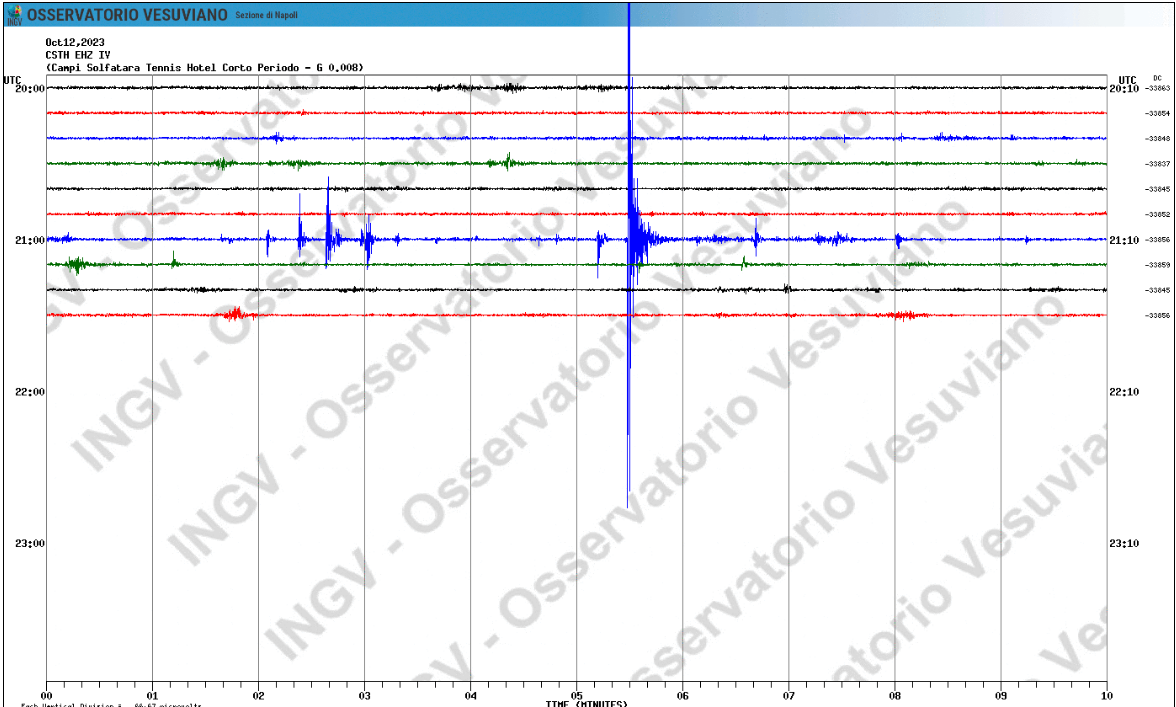Click the Campi Solfatara Tennis Hotel description line

(205, 67)
